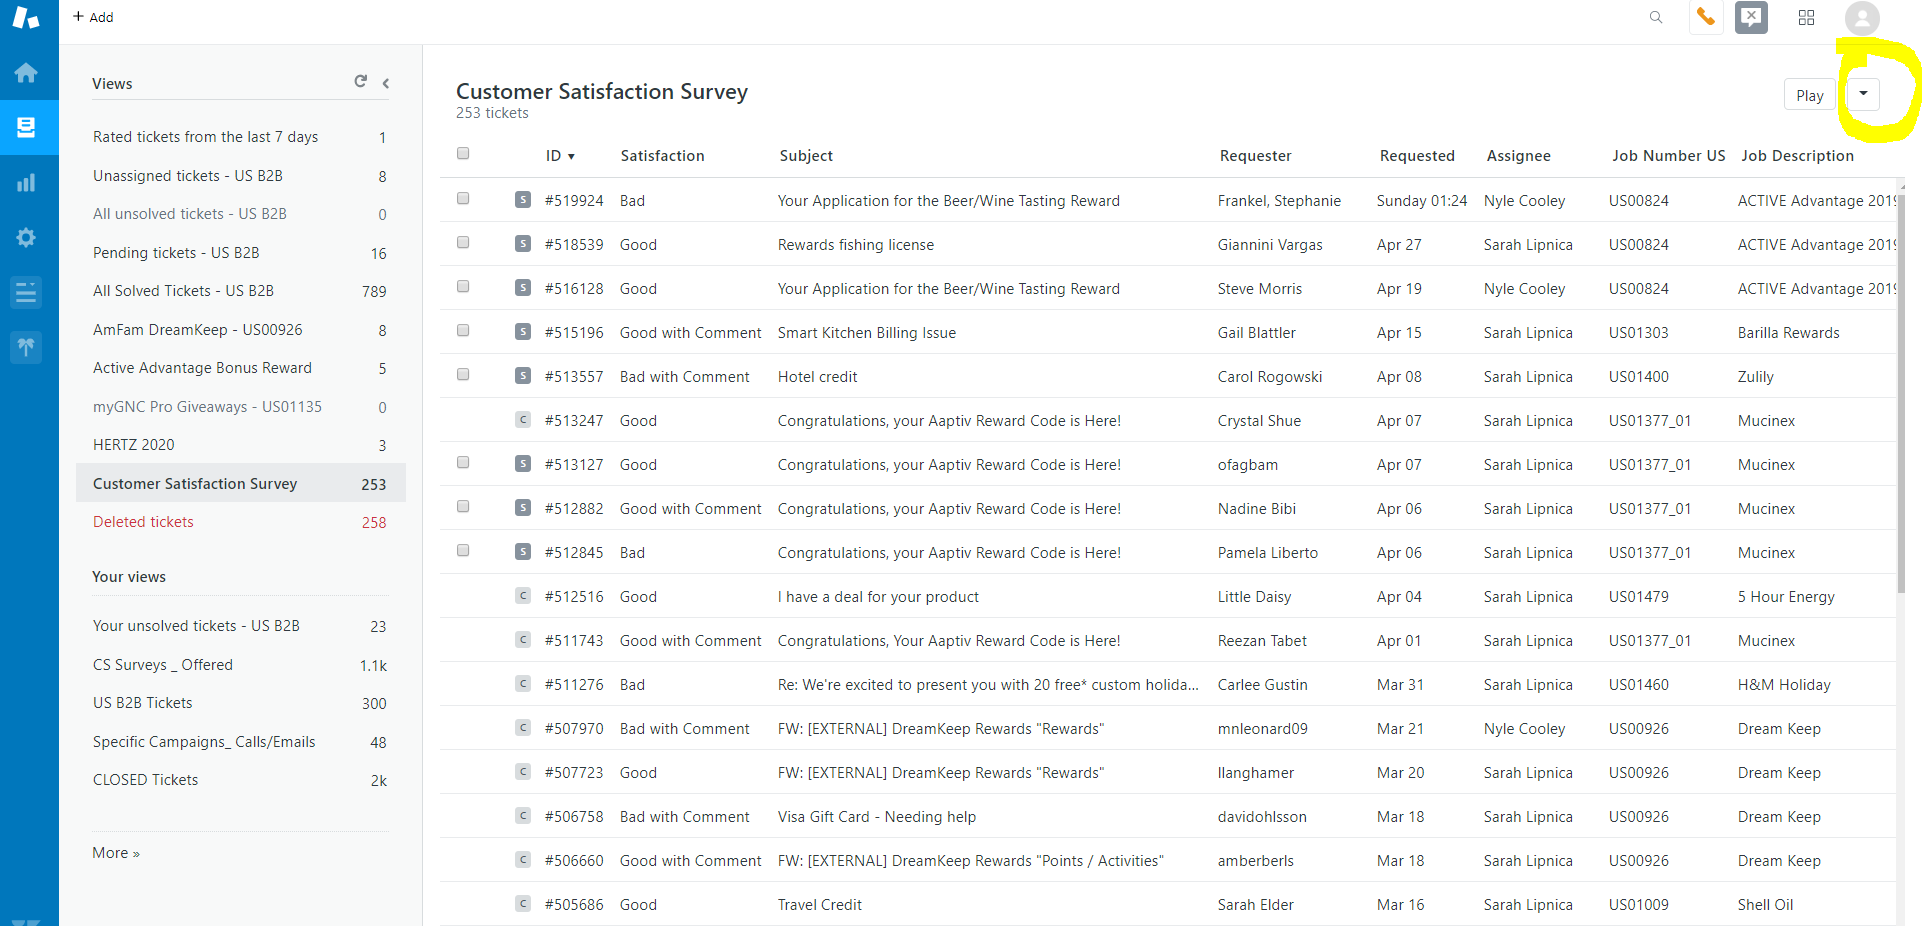Open the products grid icon
1922x926 pixels.
(x=1806, y=17)
